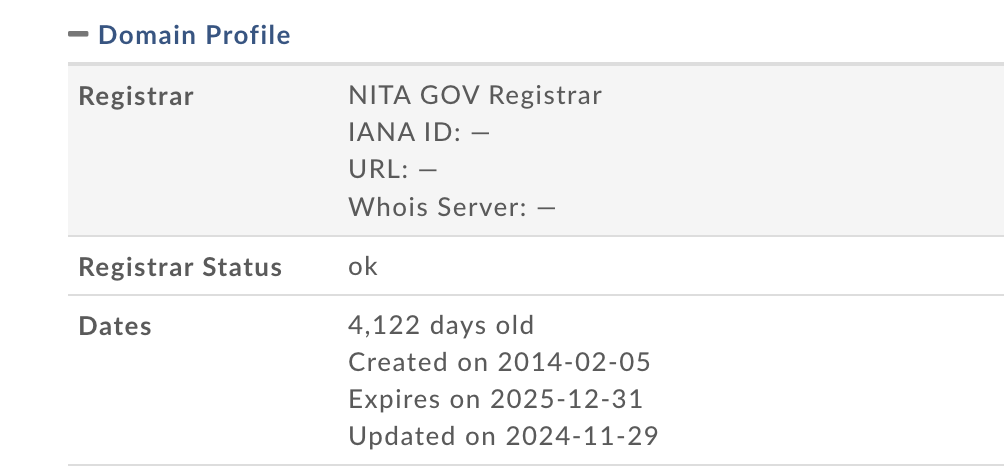Click the IANA ID label text
Screen dimensions: 1004x472
click(405, 132)
